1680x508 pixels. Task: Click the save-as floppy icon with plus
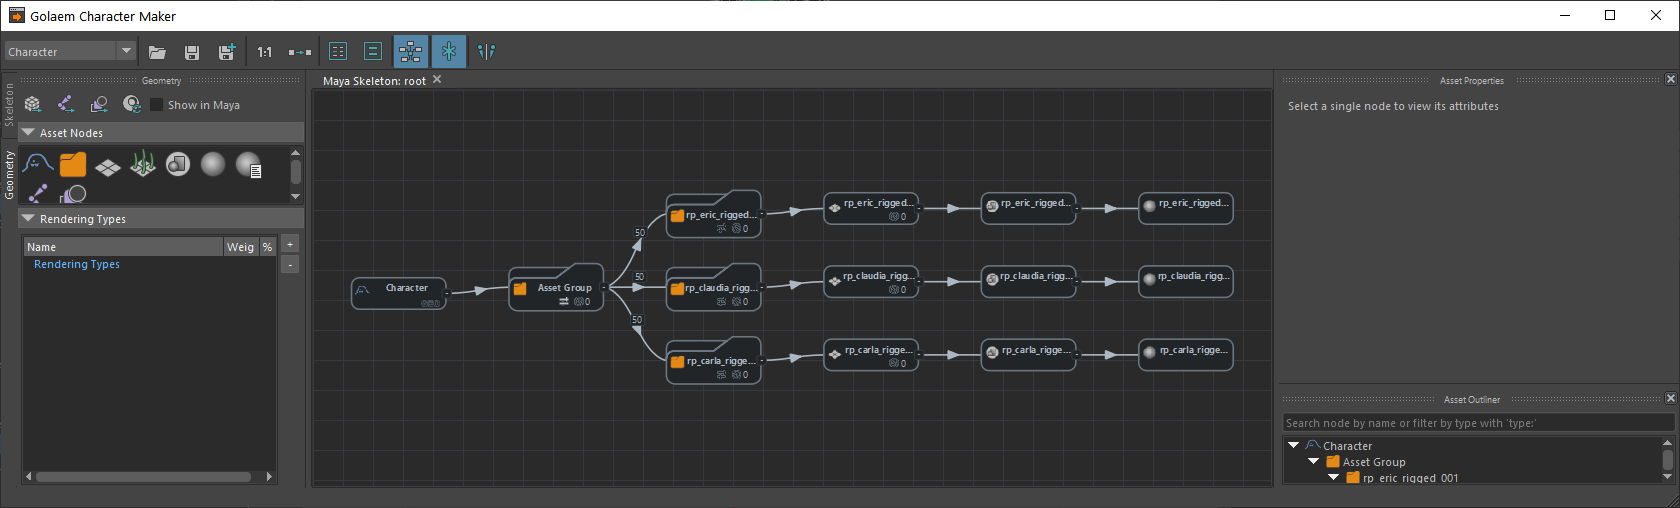(227, 52)
